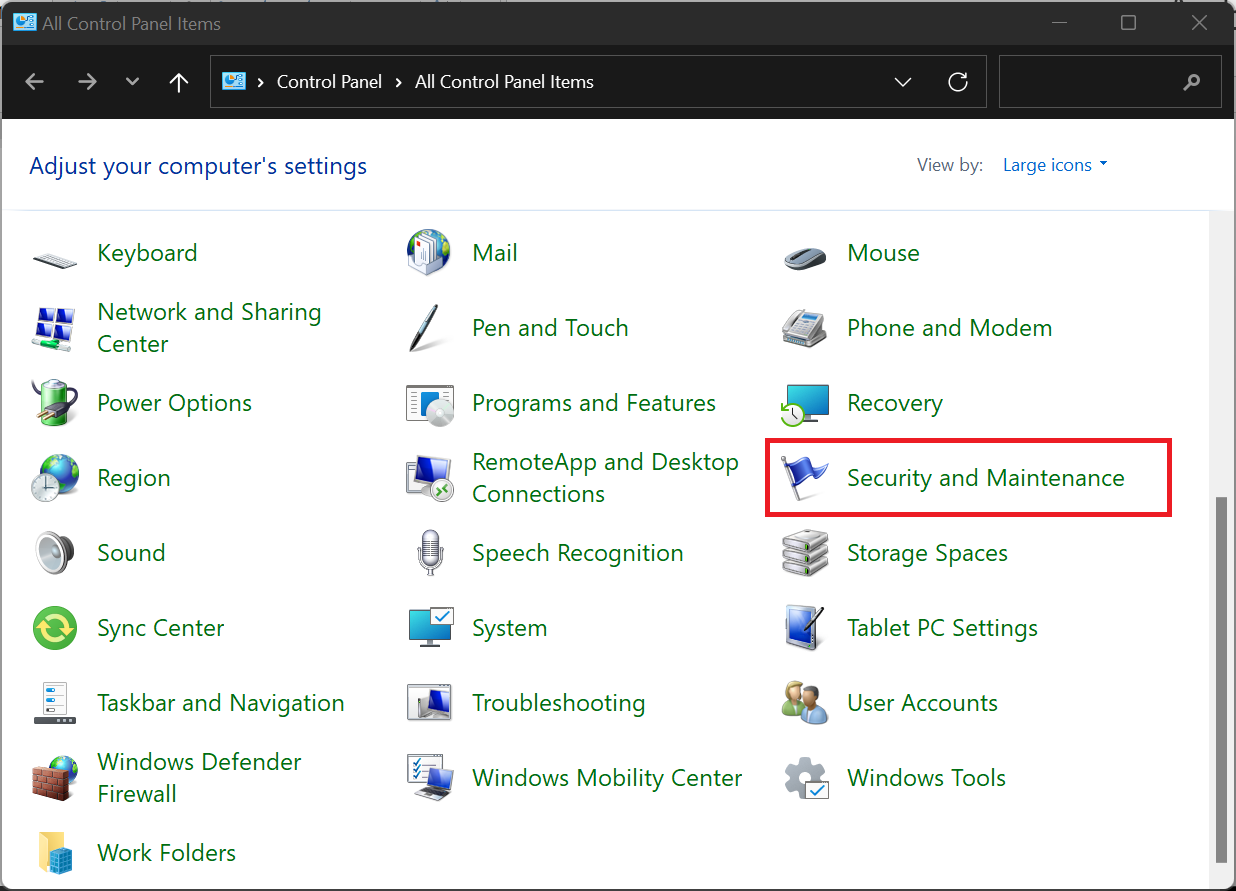Viewport: 1236px width, 891px height.
Task: Click the Power Options label
Action: (x=174, y=403)
